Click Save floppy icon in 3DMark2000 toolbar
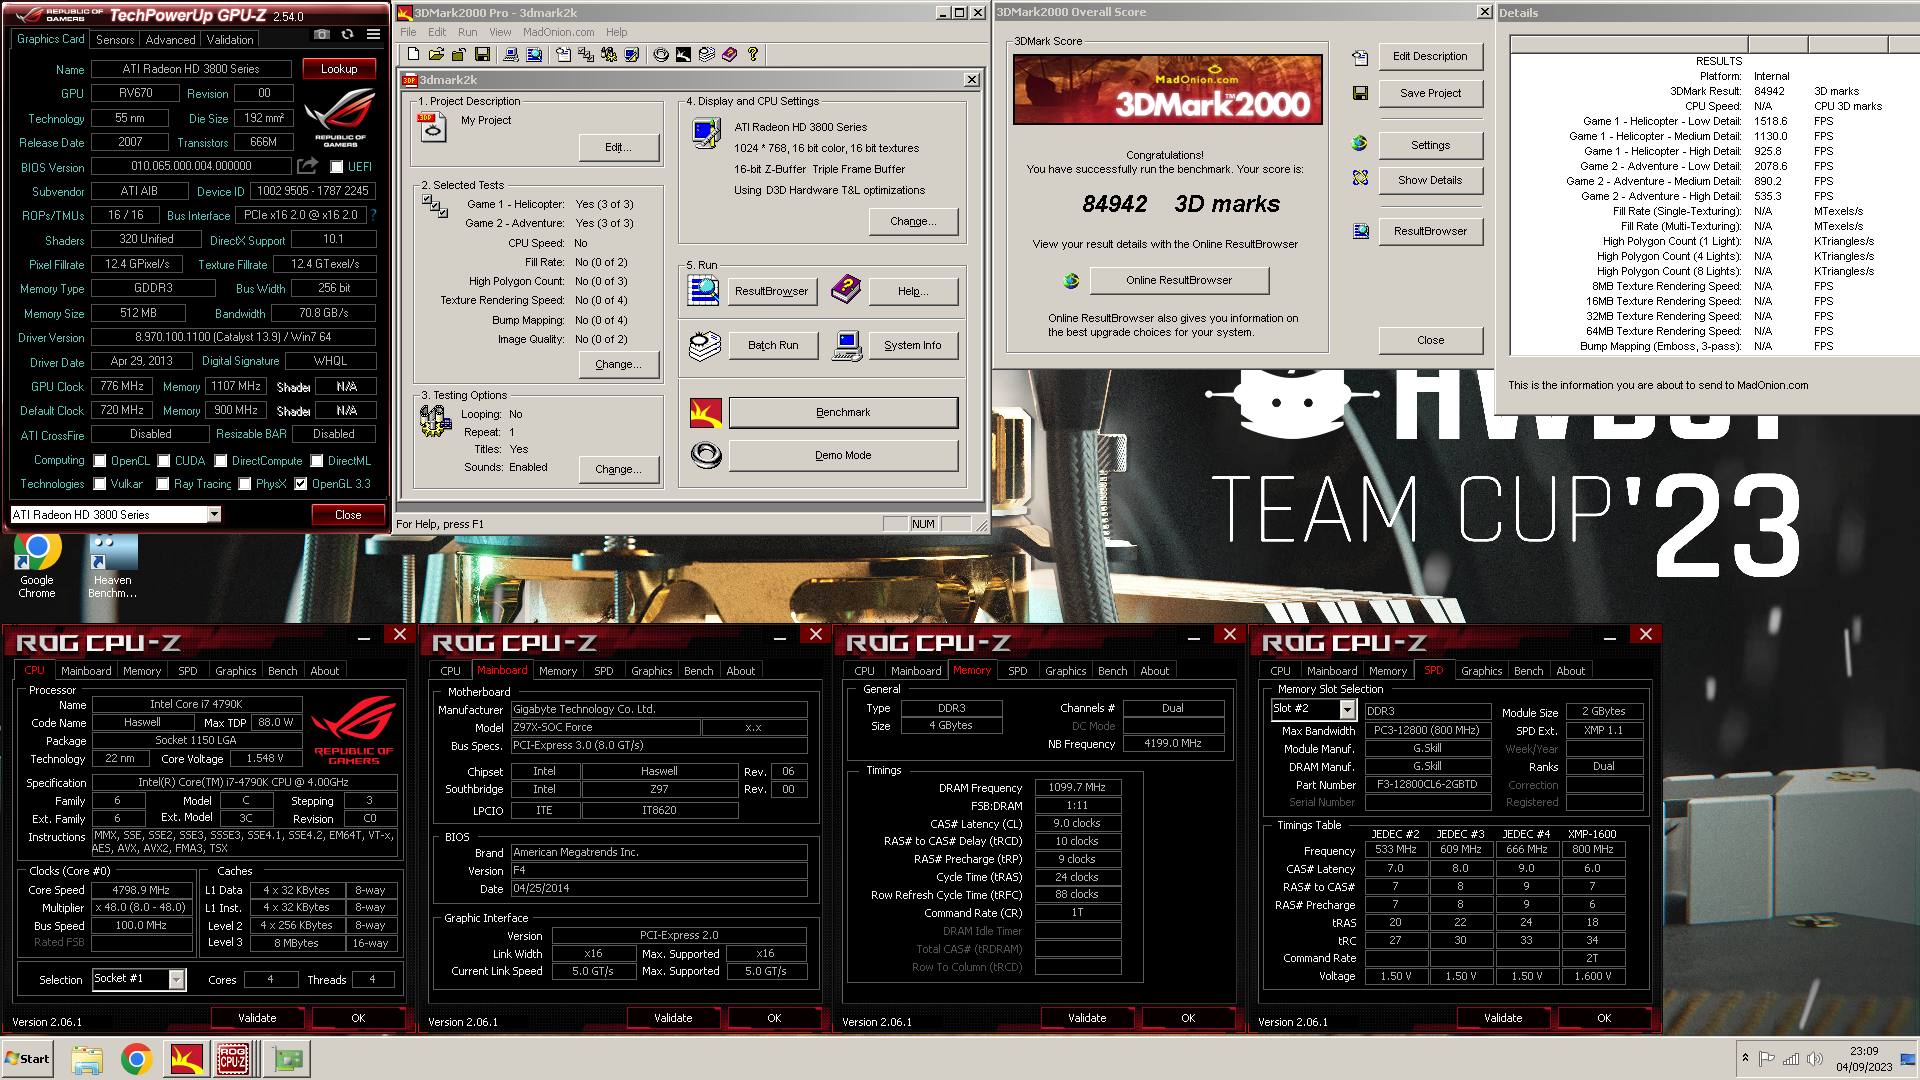Image resolution: width=1920 pixels, height=1080 pixels. tap(482, 54)
